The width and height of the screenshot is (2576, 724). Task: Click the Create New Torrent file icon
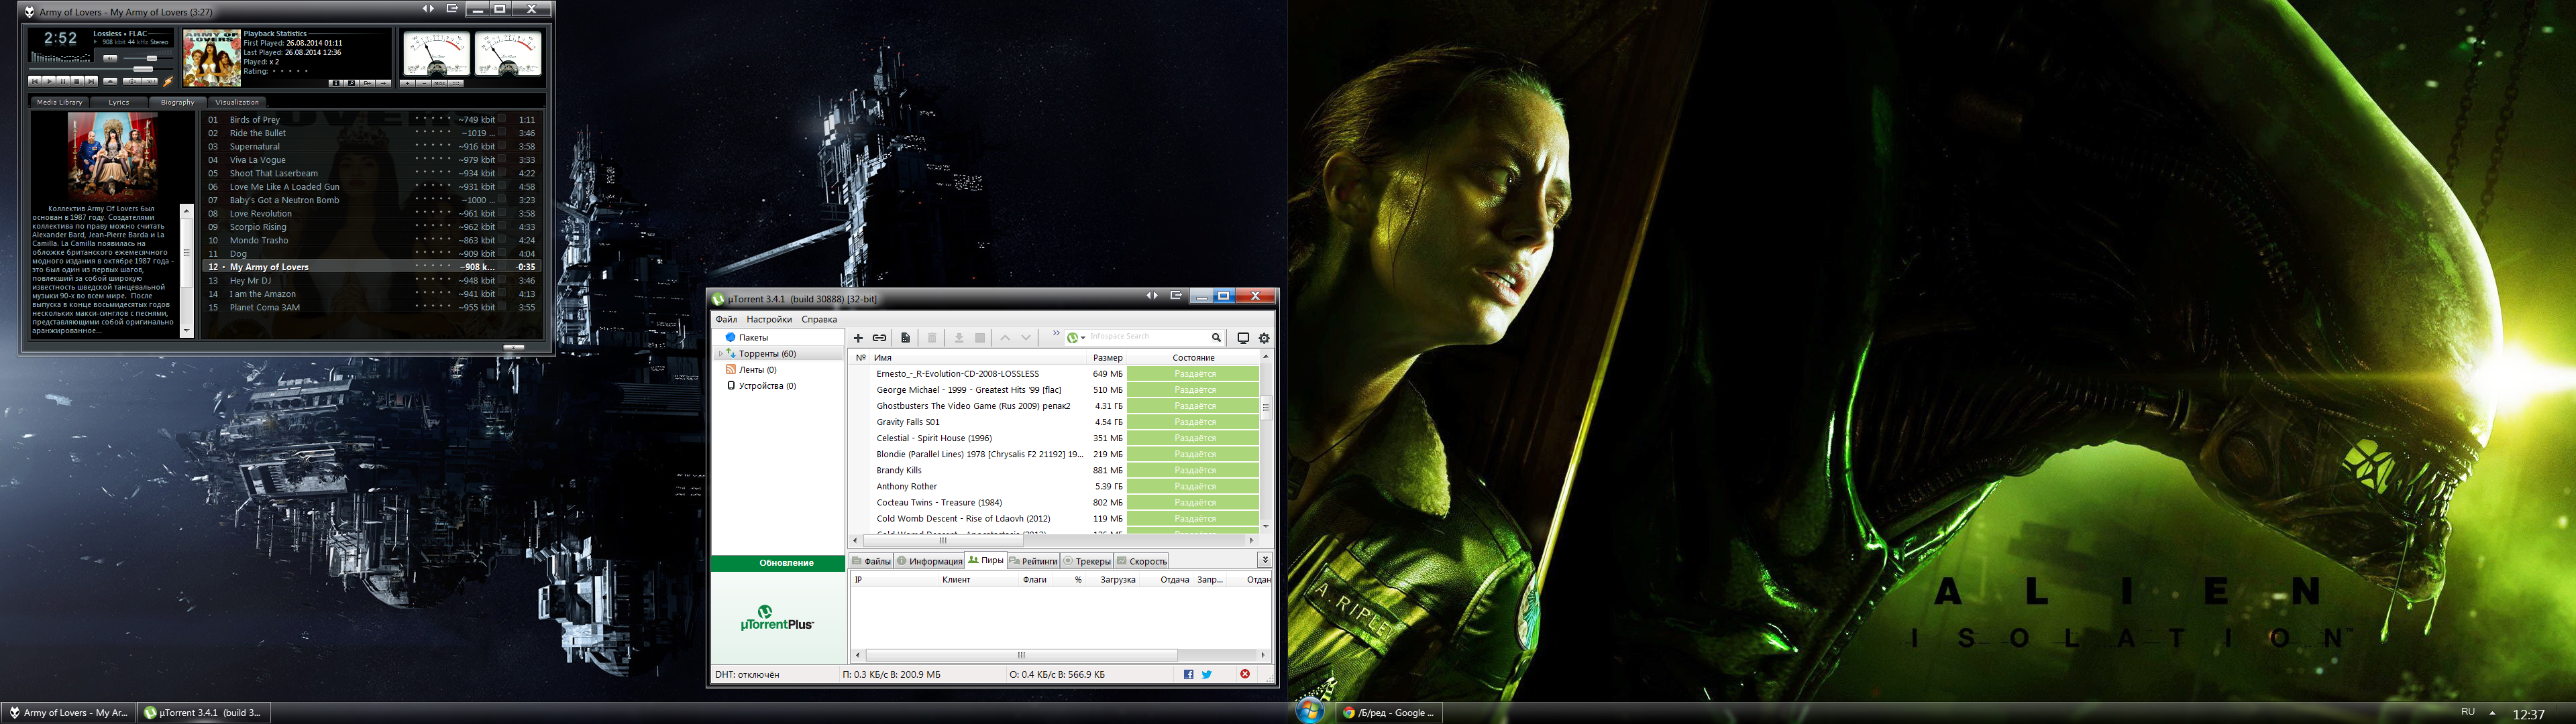pos(905,338)
